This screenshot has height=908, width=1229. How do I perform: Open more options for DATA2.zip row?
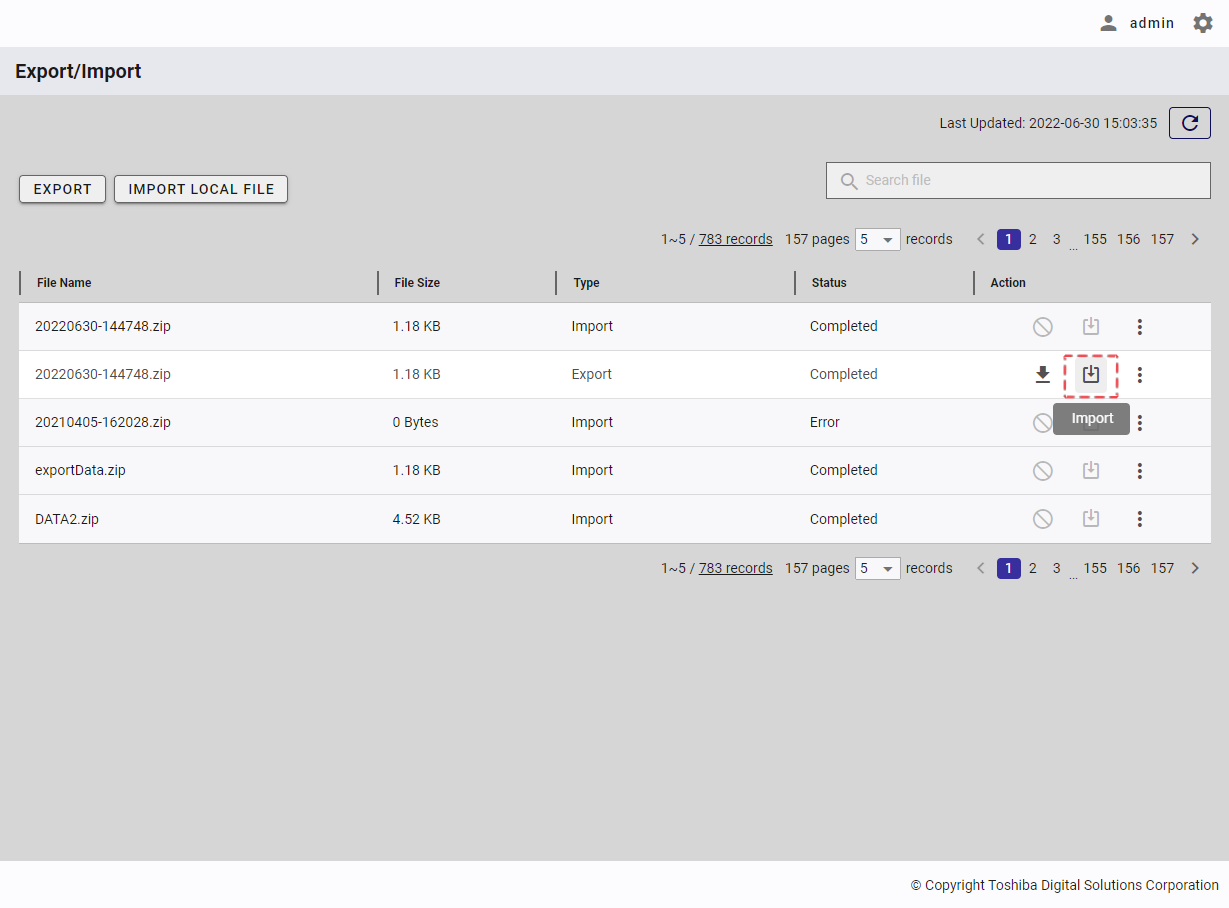(1139, 519)
